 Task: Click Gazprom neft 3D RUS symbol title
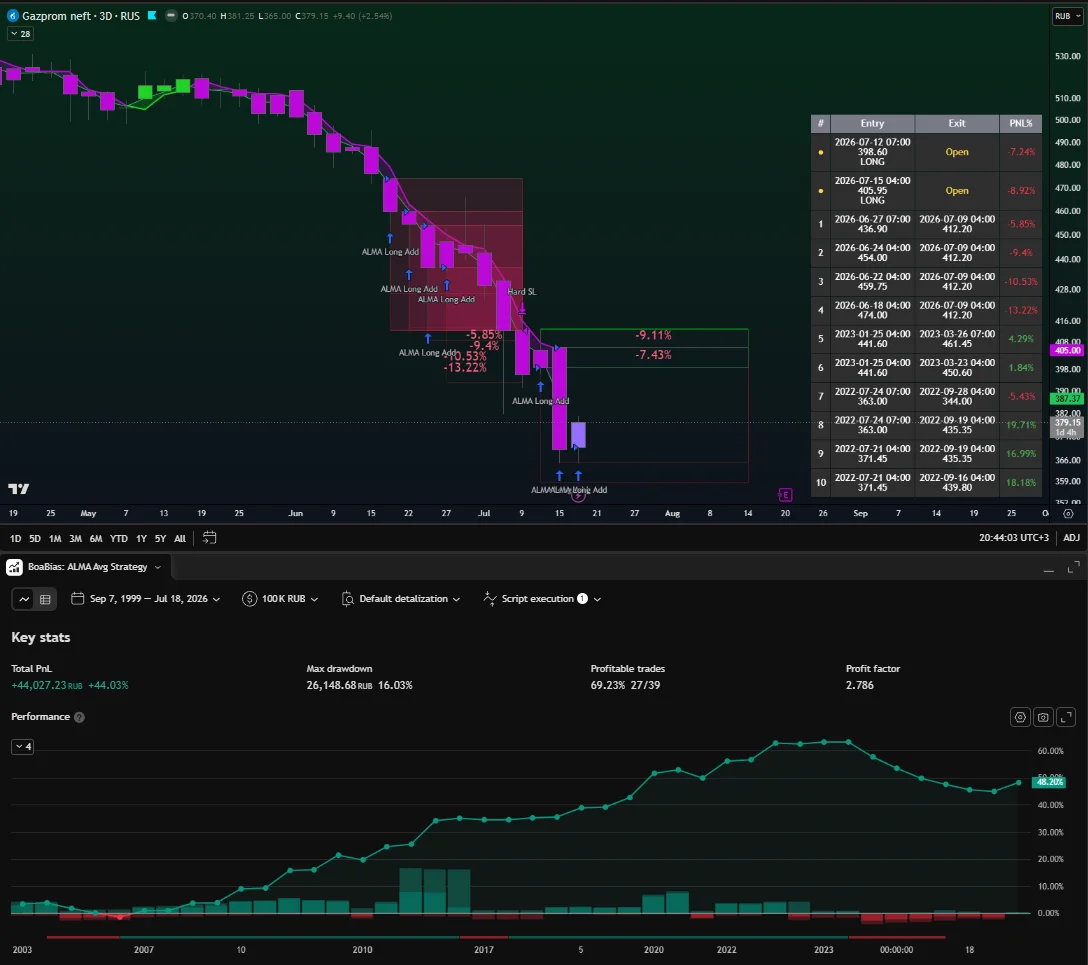coord(80,15)
